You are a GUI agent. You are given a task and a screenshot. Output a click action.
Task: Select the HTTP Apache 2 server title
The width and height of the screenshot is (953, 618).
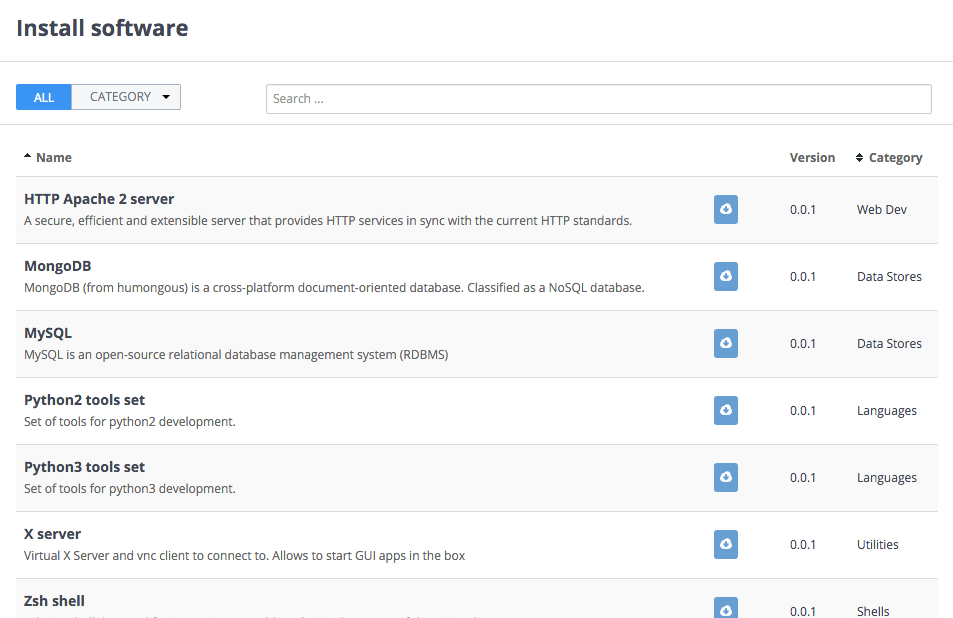pyautogui.click(x=99, y=199)
